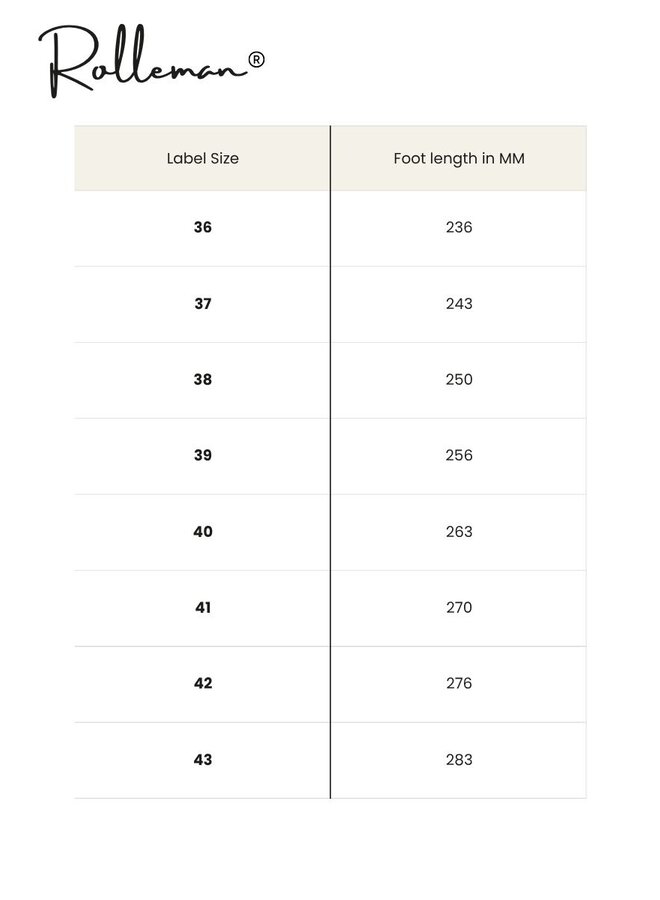
Task: Click label size 41
Action: (x=203, y=607)
